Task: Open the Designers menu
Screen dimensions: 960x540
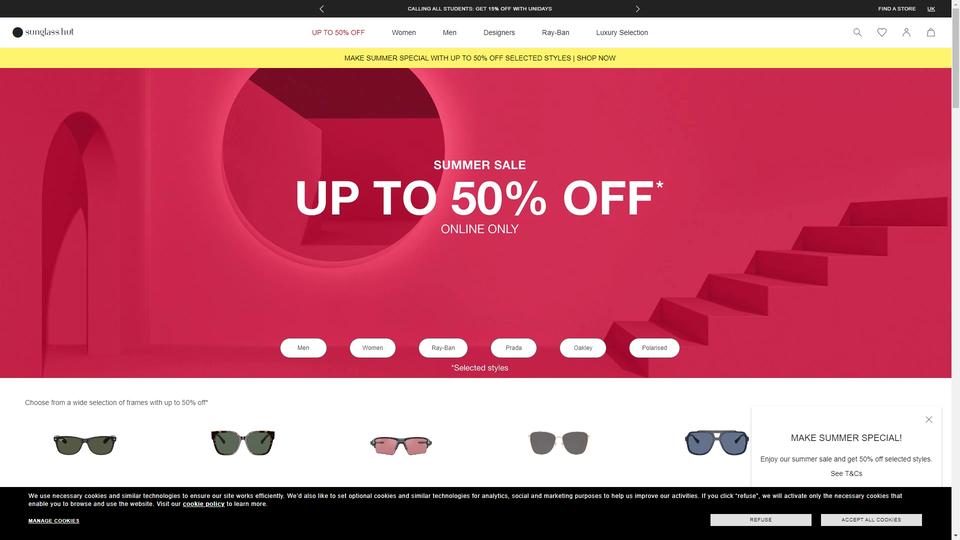Action: coord(499,32)
